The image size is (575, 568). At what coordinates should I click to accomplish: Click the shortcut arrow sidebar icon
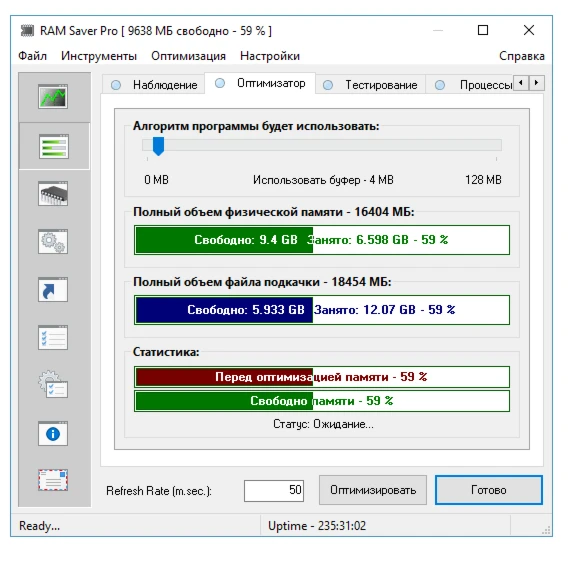coord(53,290)
